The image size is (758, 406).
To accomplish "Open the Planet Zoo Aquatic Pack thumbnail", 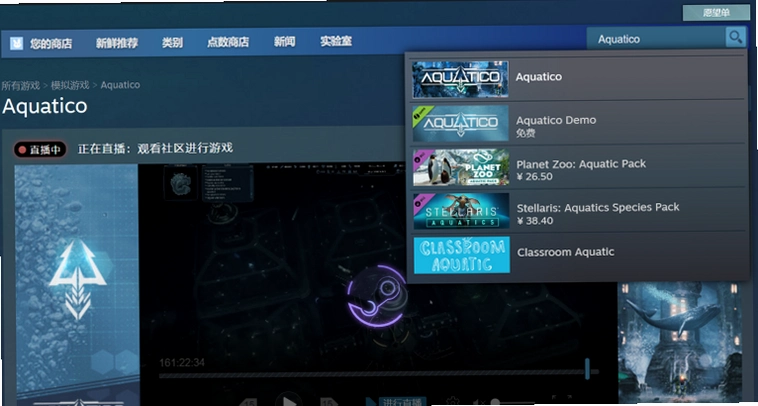I will 461,168.
